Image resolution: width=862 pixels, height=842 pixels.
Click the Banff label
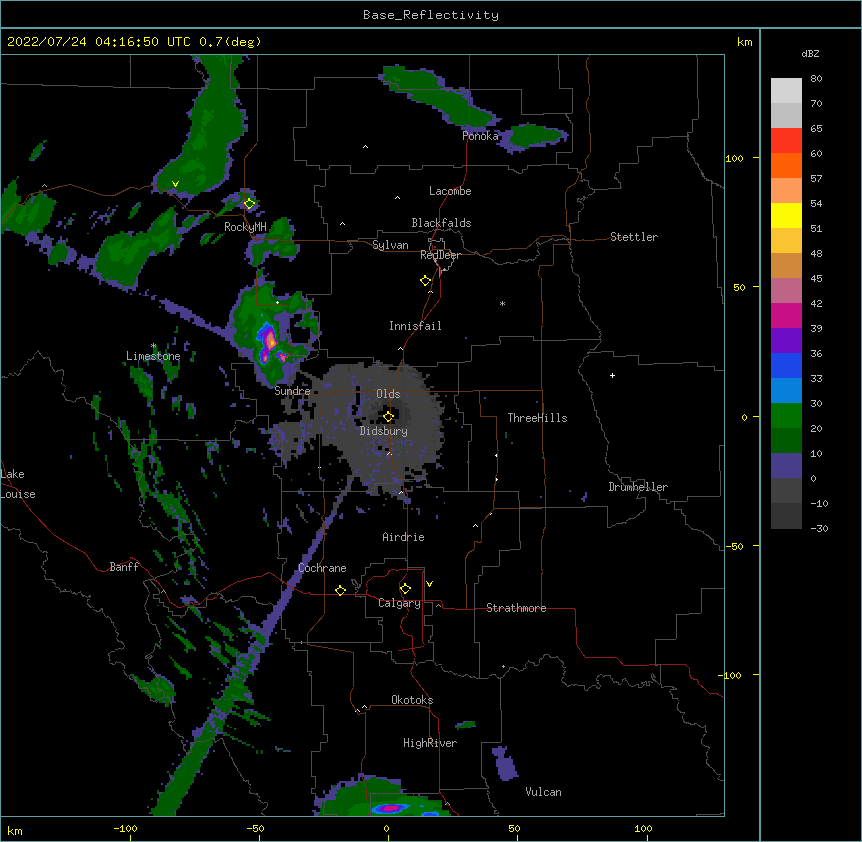pos(124,567)
